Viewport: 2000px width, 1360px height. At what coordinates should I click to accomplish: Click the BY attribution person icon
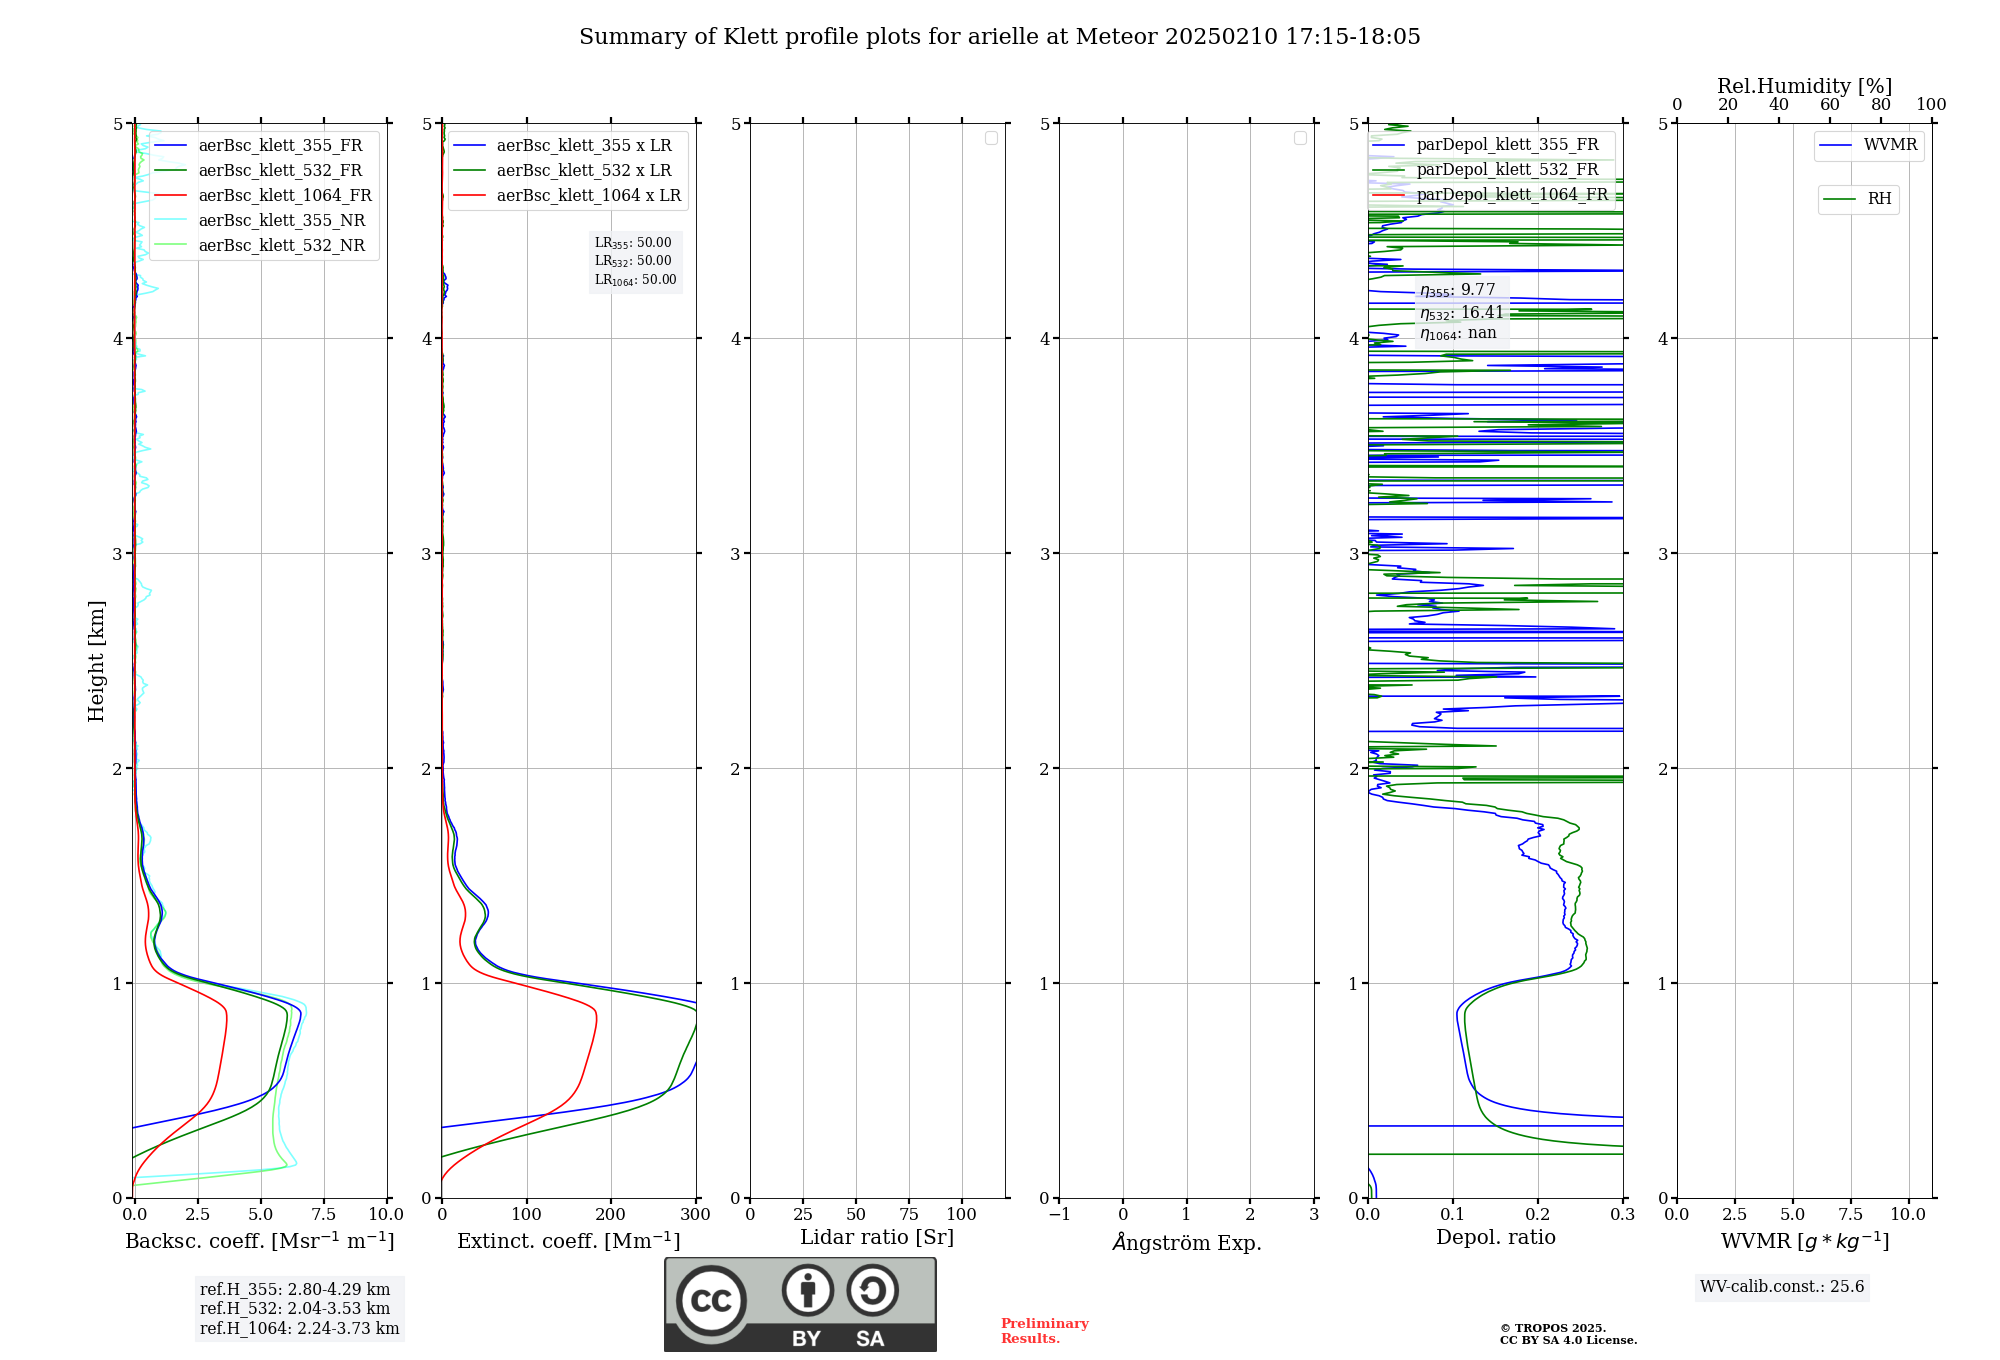pos(808,1290)
